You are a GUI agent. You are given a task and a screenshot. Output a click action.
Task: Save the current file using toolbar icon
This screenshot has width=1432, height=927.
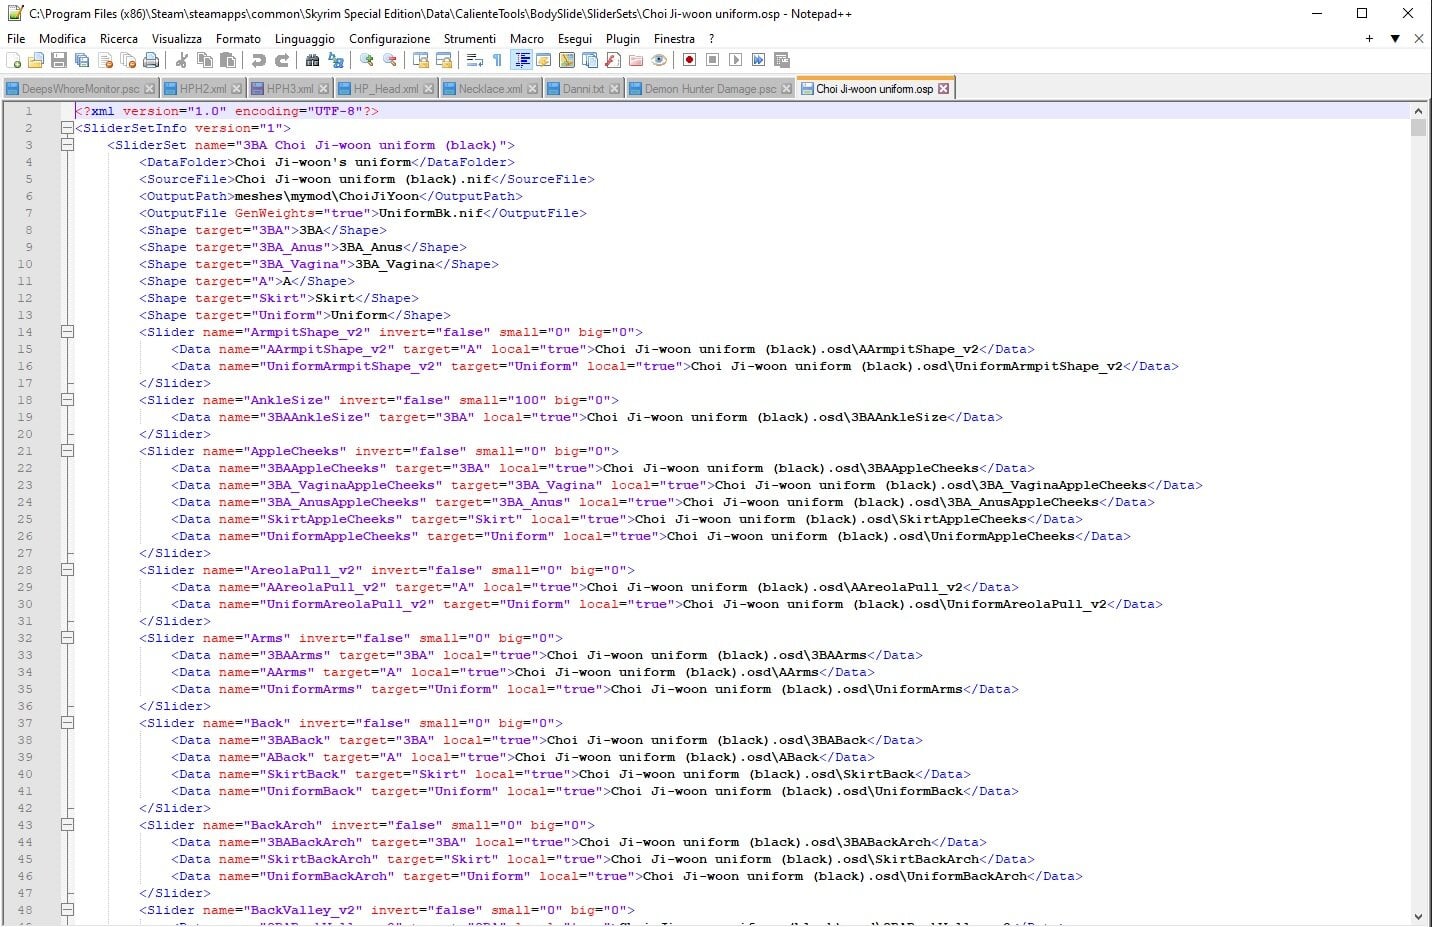point(59,60)
